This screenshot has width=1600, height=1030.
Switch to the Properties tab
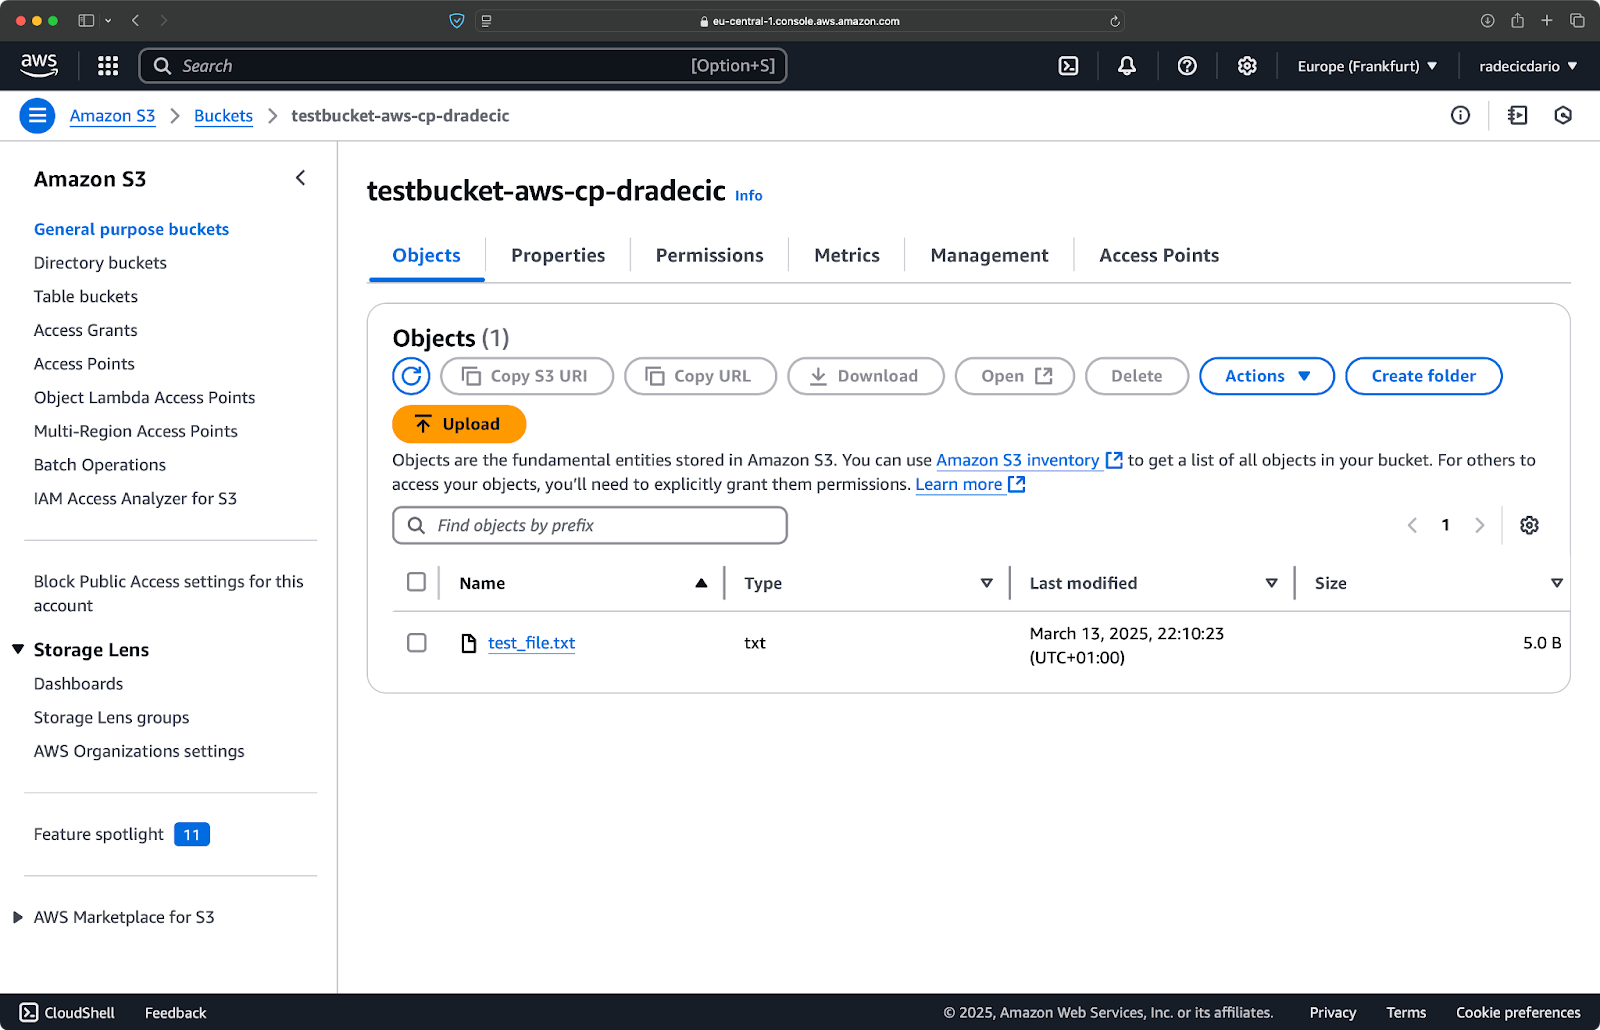[558, 256]
